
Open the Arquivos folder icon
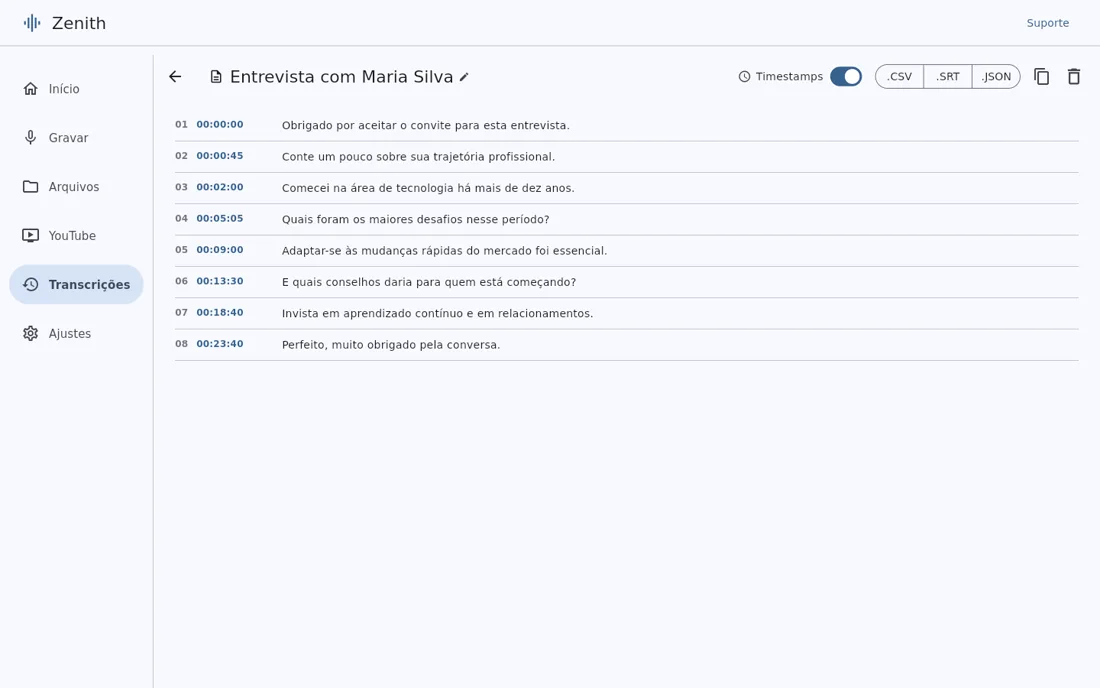30,187
